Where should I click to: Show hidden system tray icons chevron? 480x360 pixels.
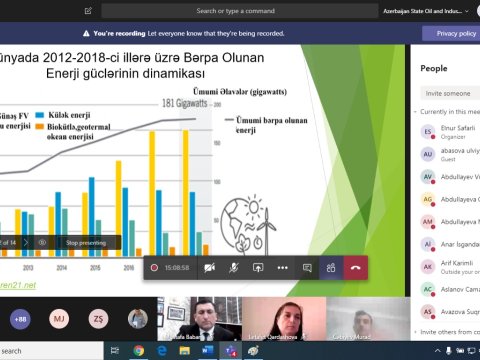click(438, 351)
